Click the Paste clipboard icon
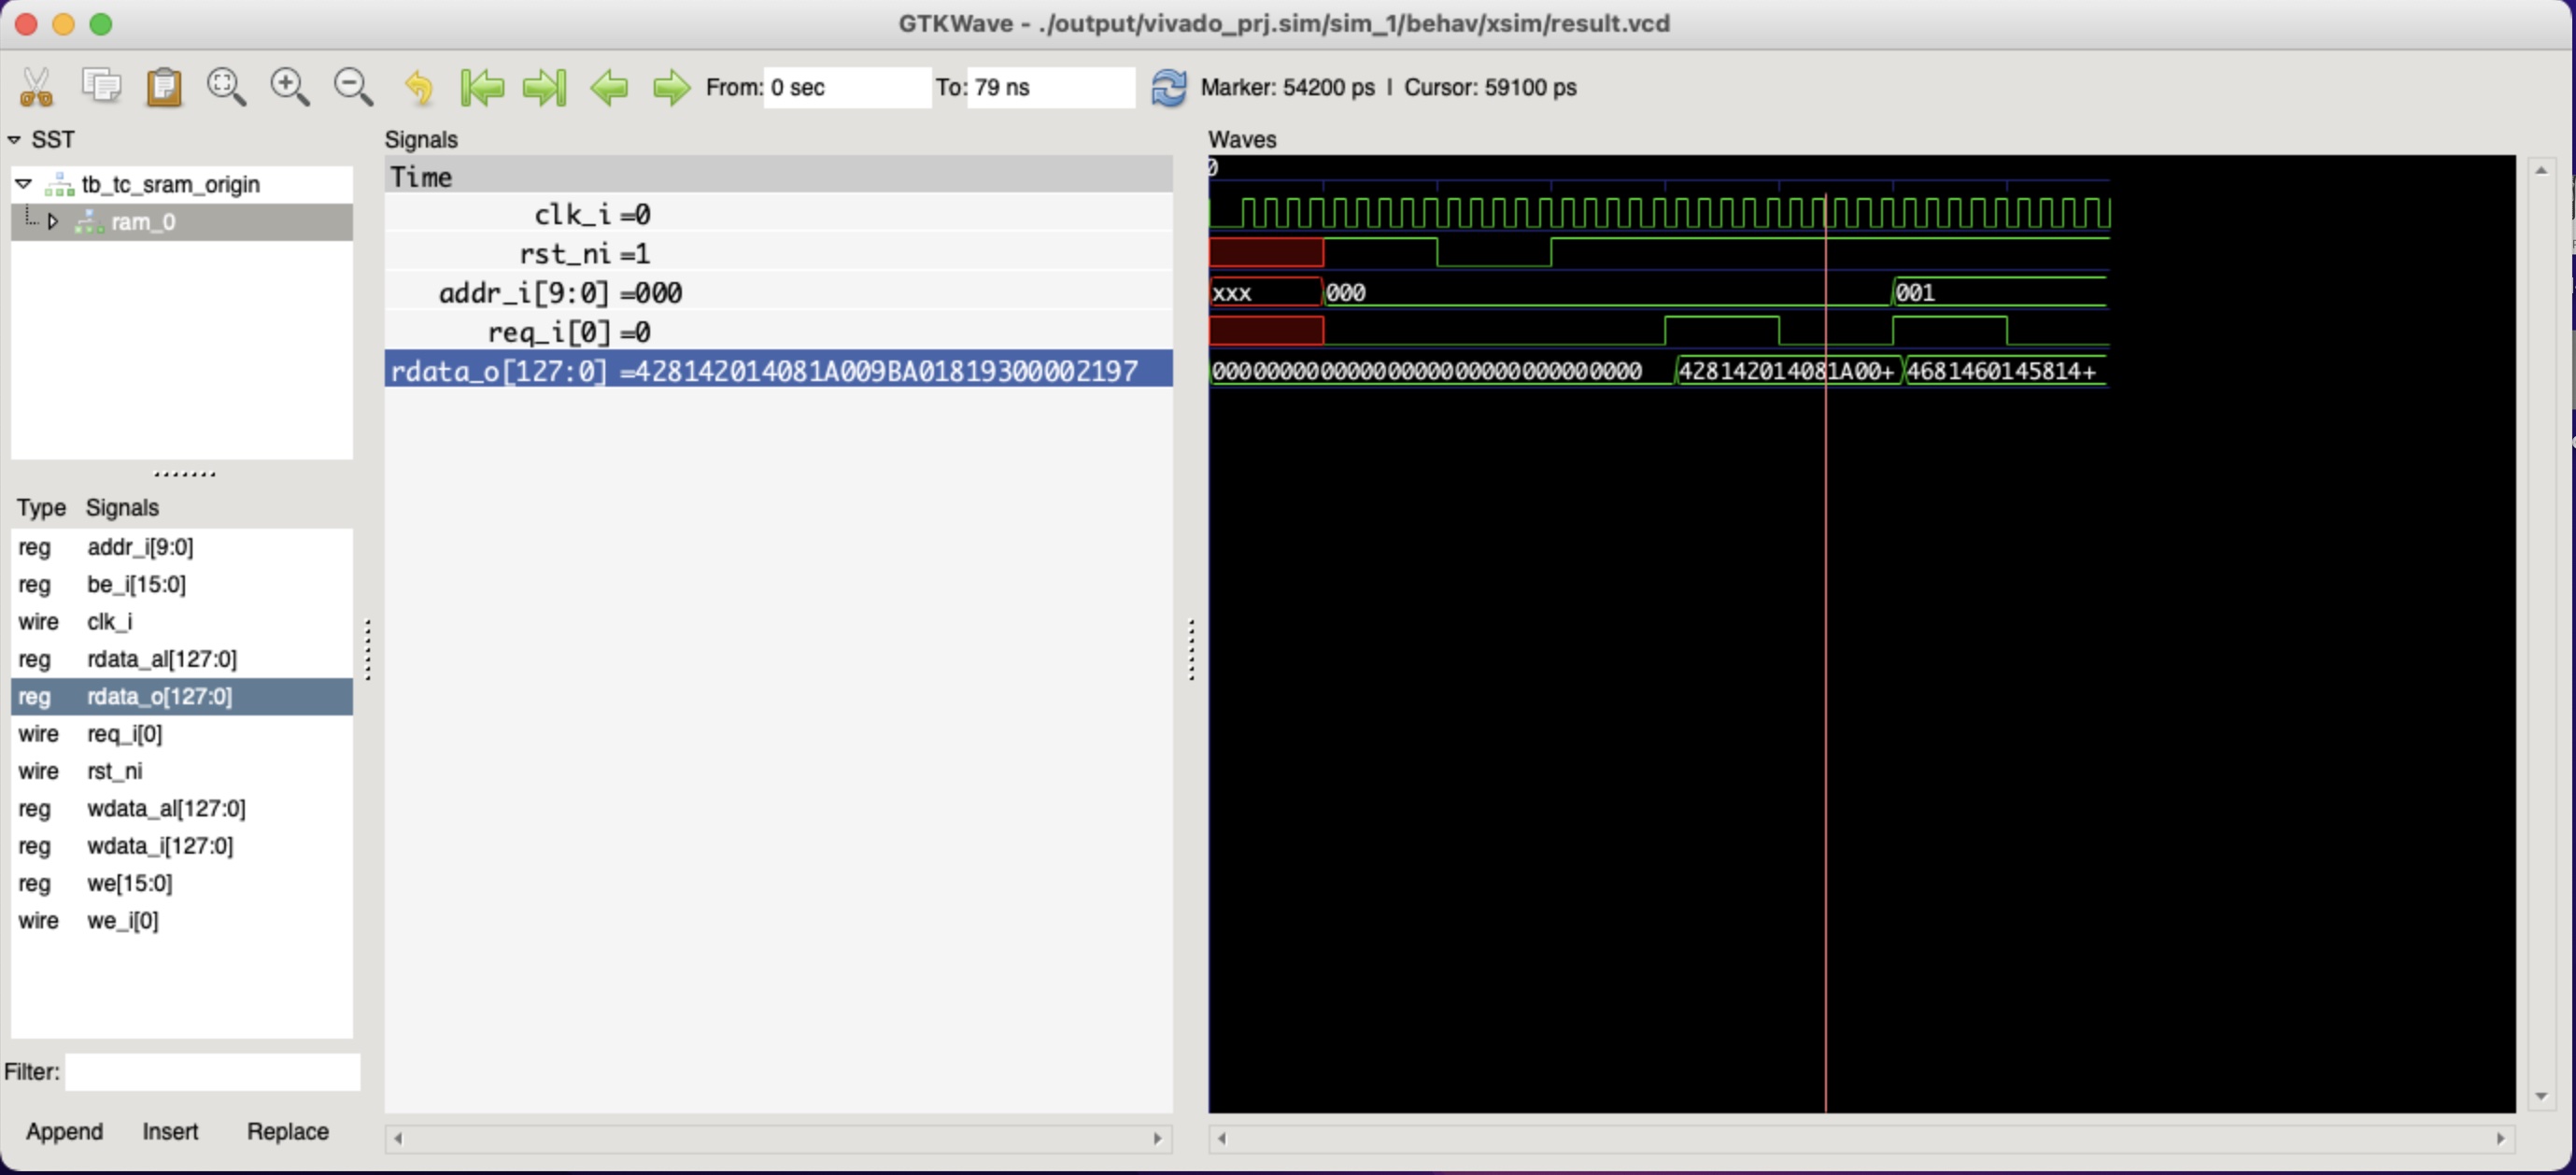Viewport: 2576px width, 1175px height. click(x=164, y=87)
